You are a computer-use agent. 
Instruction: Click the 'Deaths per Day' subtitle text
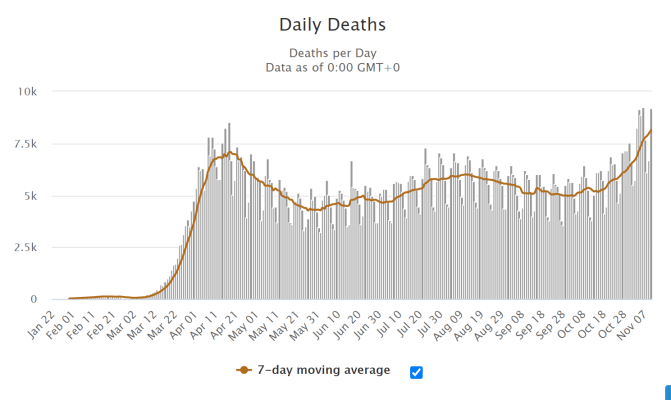[335, 53]
